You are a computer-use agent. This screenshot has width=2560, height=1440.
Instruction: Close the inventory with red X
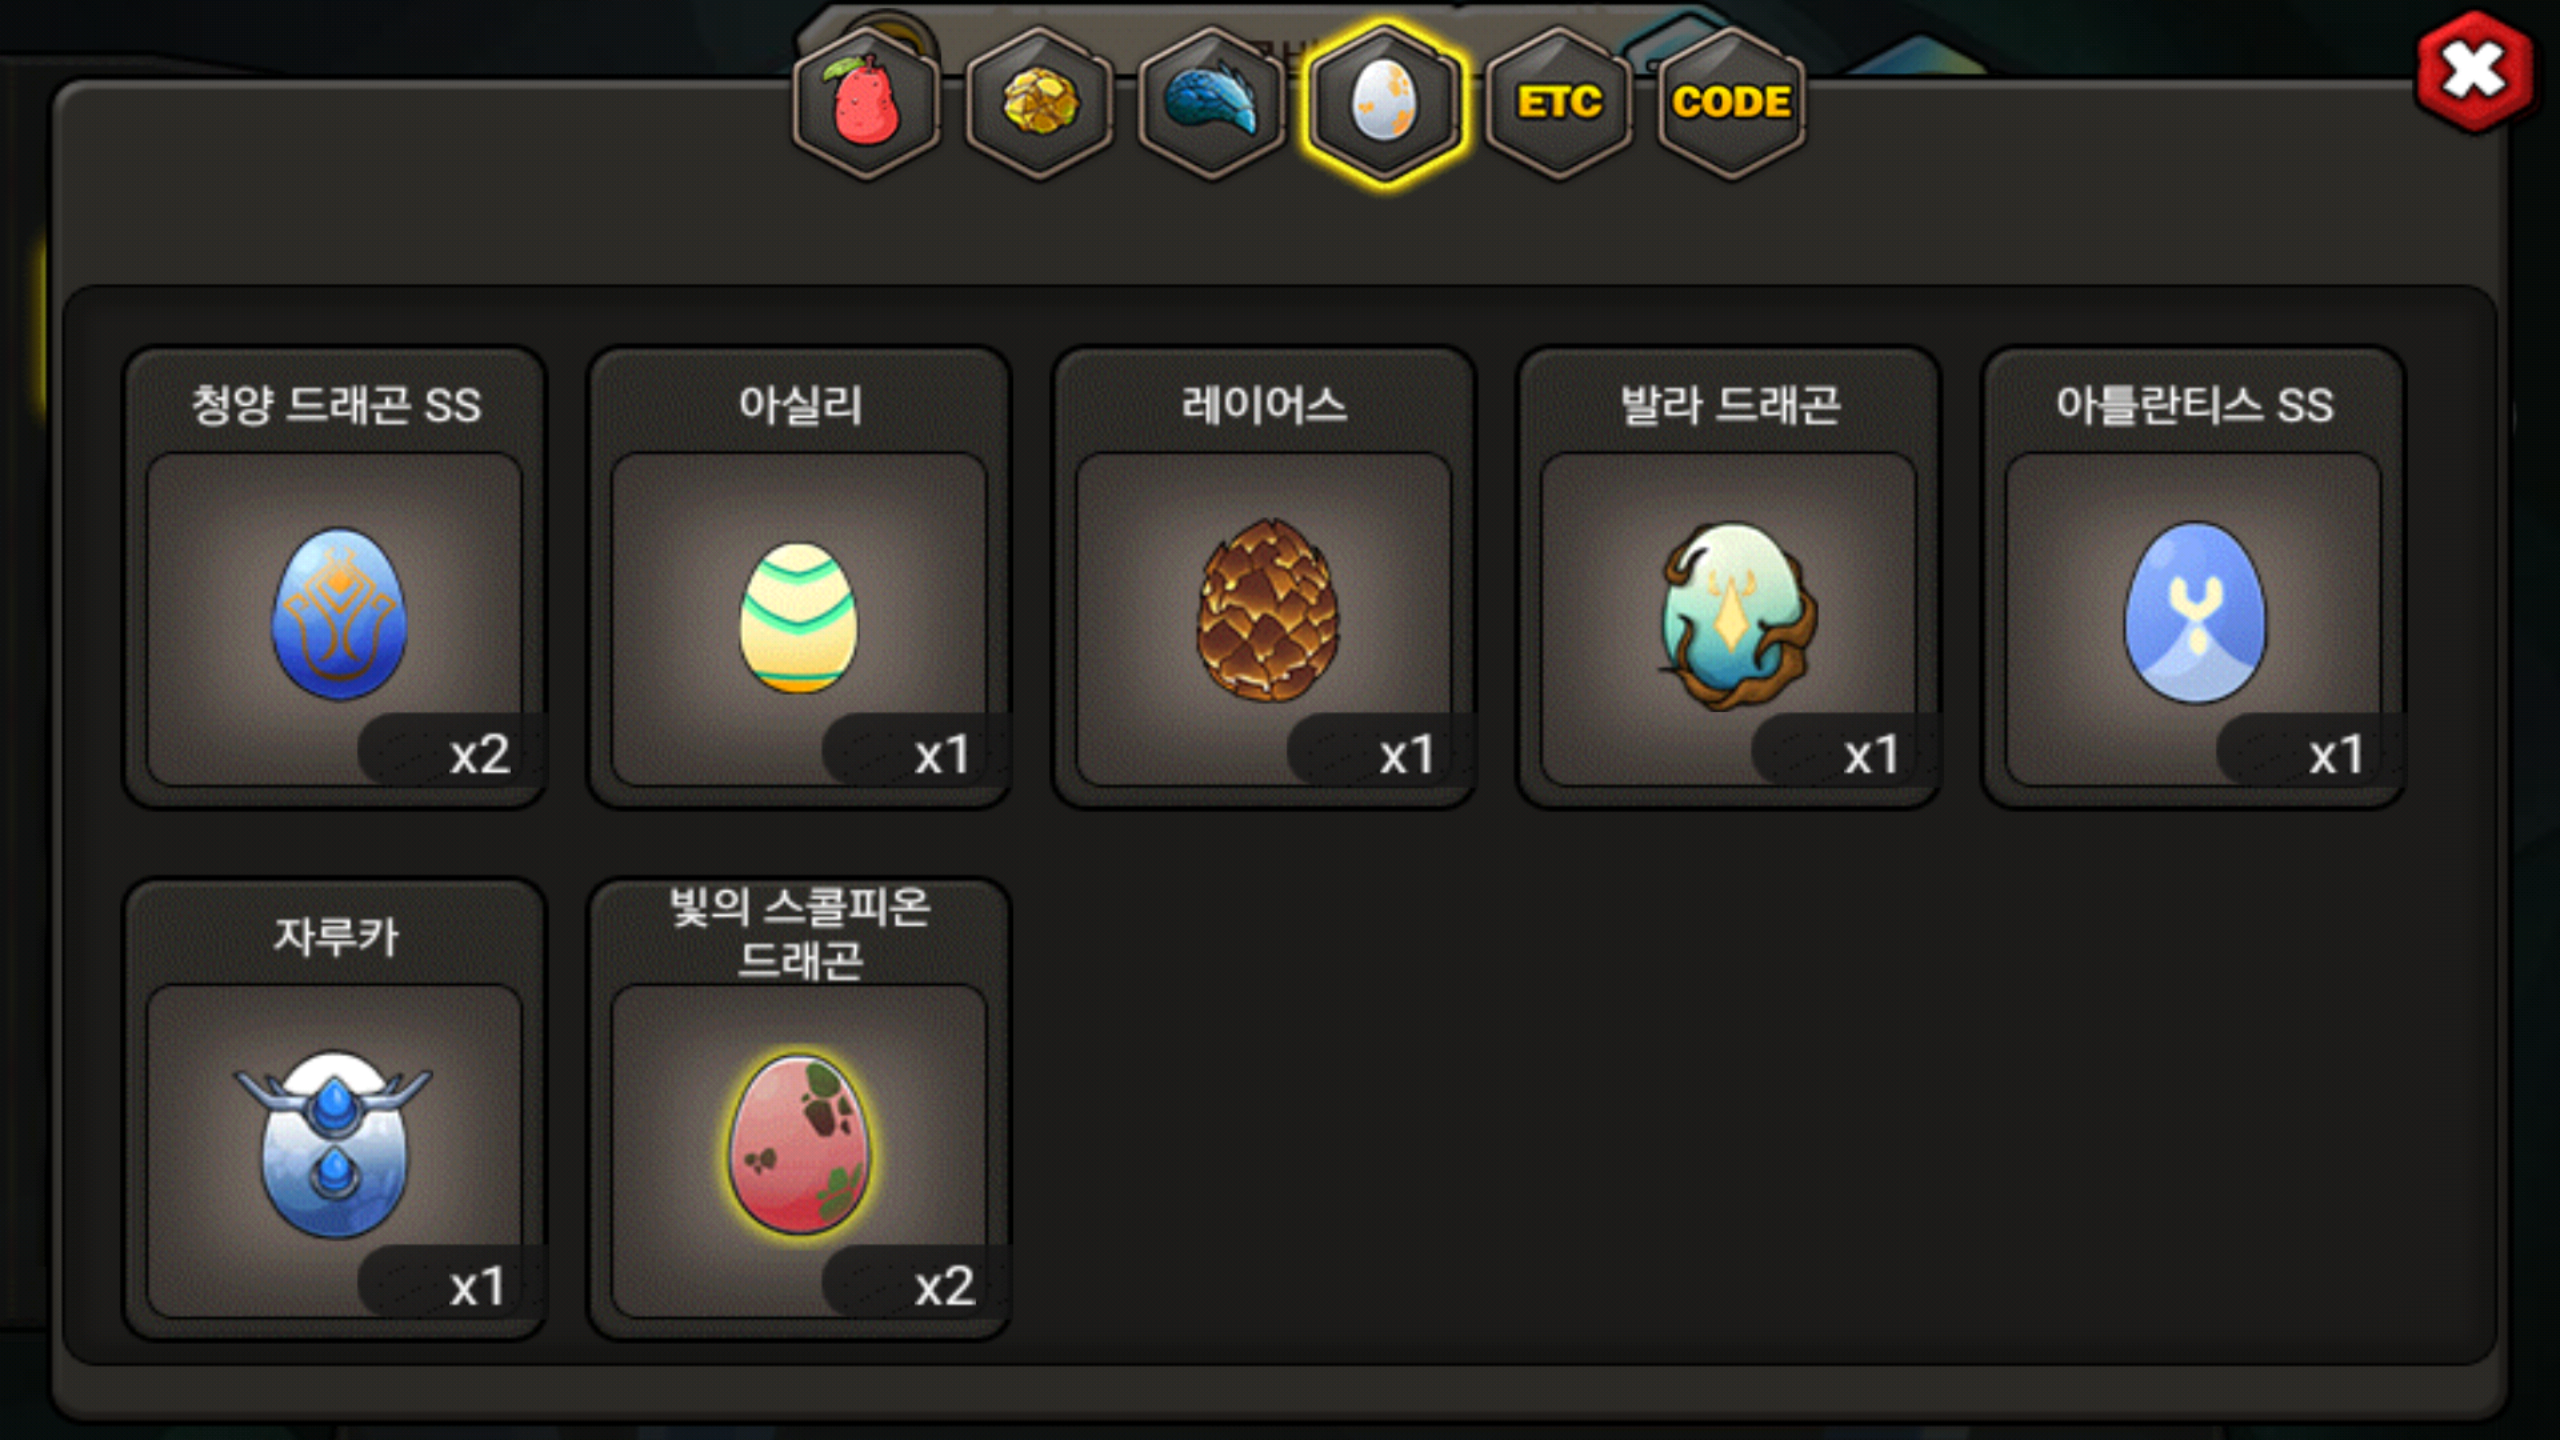[2474, 72]
